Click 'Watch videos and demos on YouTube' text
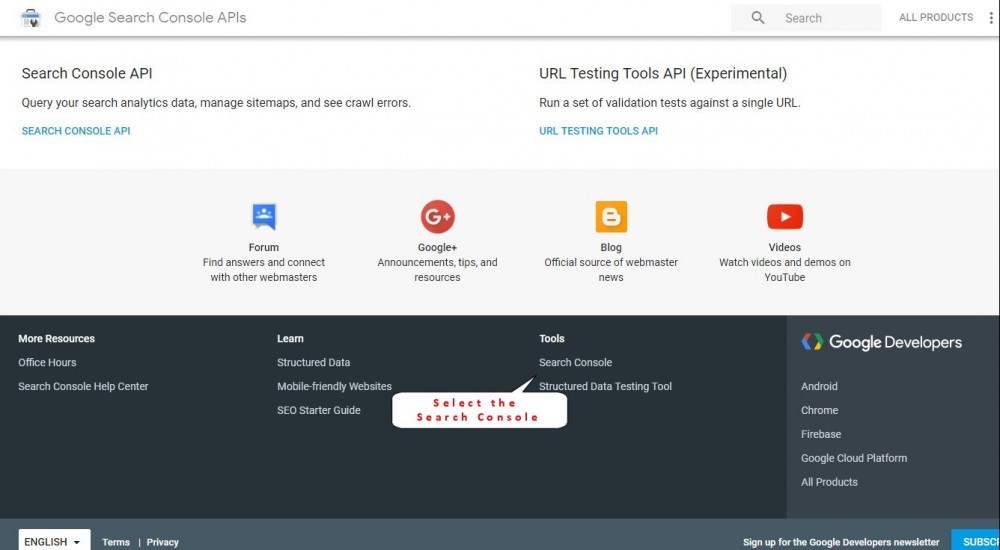Viewport: 1000px width, 550px height. [x=784, y=270]
